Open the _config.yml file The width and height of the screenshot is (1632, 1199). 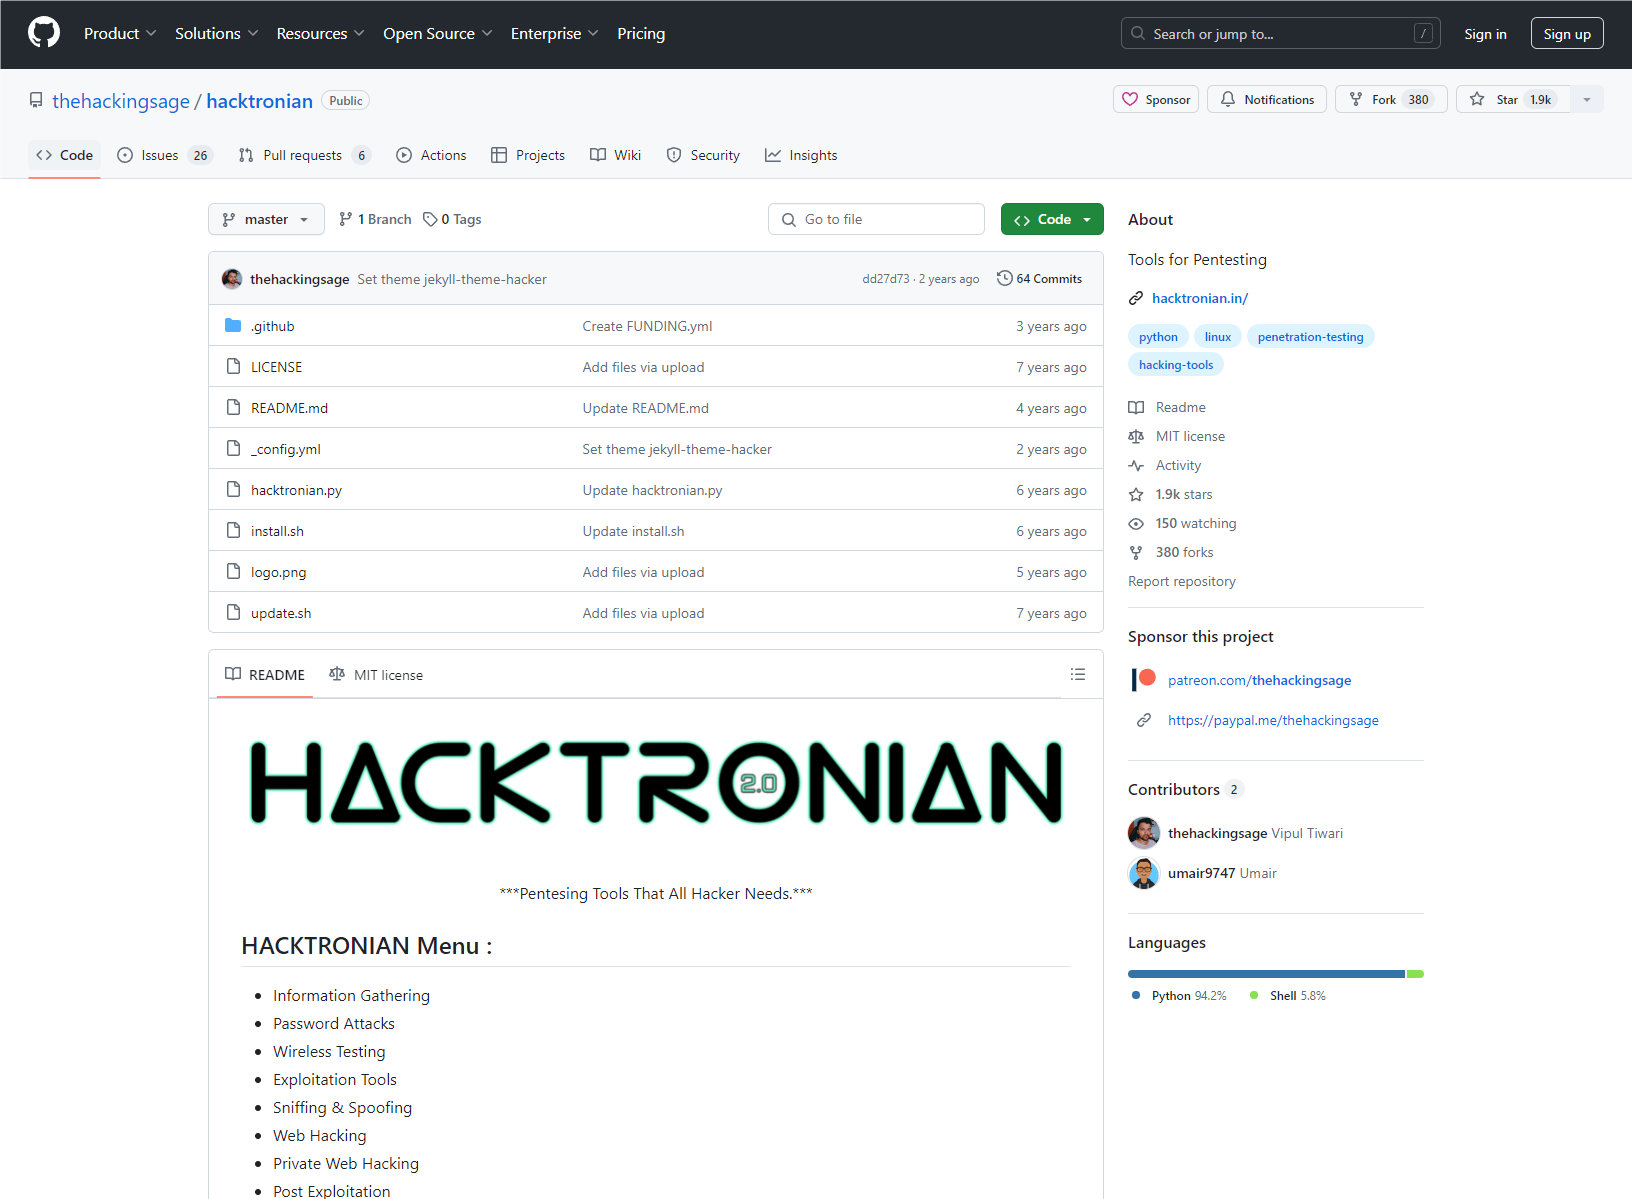286,449
